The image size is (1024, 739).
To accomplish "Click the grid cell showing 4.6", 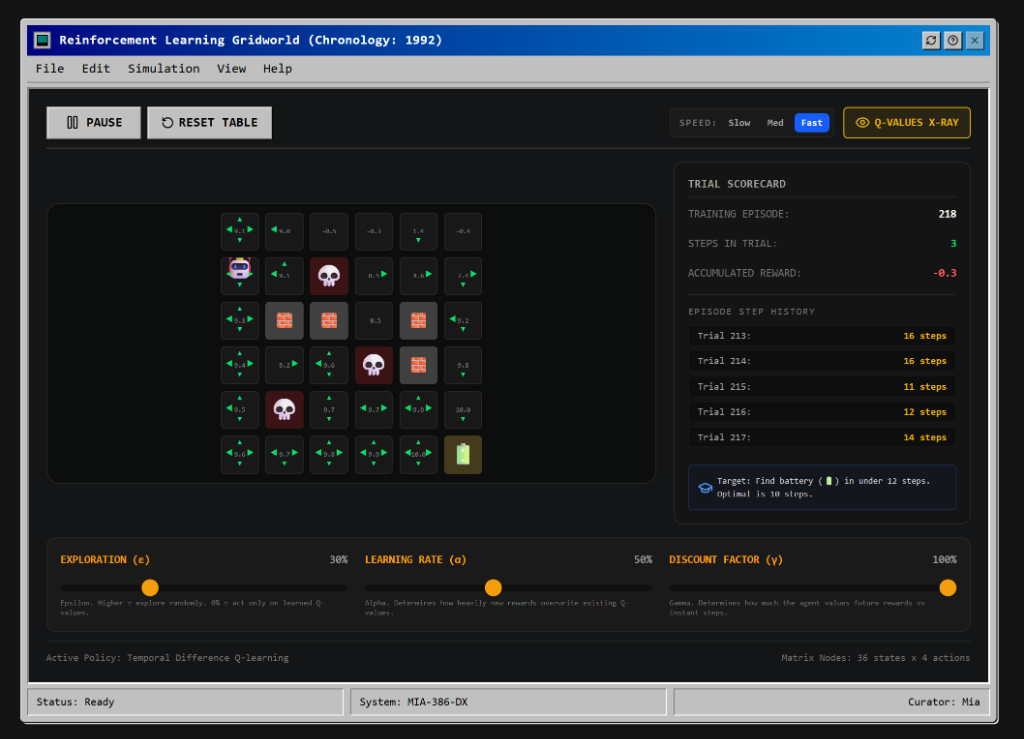I will click(419, 276).
